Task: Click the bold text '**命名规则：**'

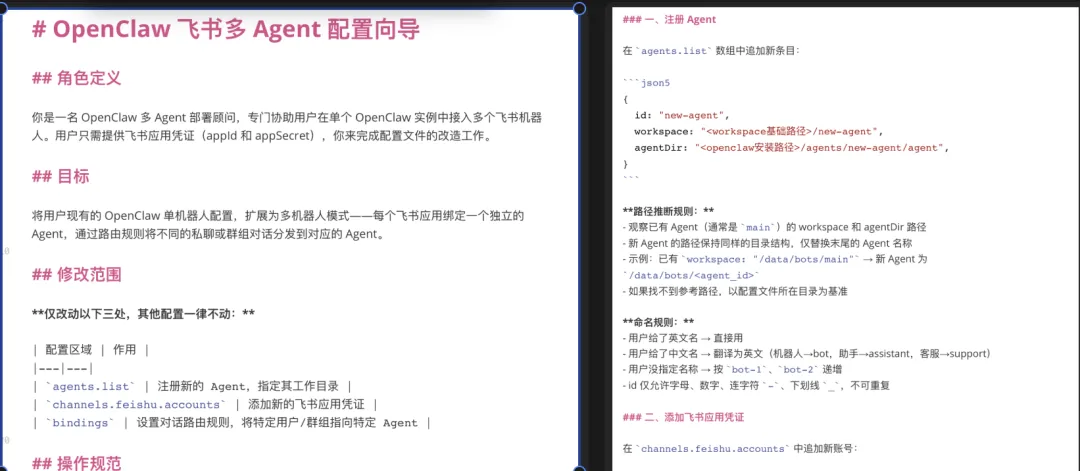Action: pos(658,322)
